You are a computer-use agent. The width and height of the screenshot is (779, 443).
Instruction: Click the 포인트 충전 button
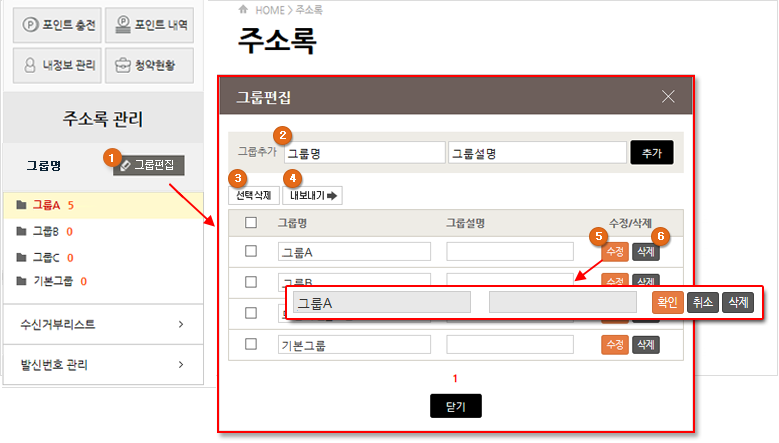pos(56,27)
